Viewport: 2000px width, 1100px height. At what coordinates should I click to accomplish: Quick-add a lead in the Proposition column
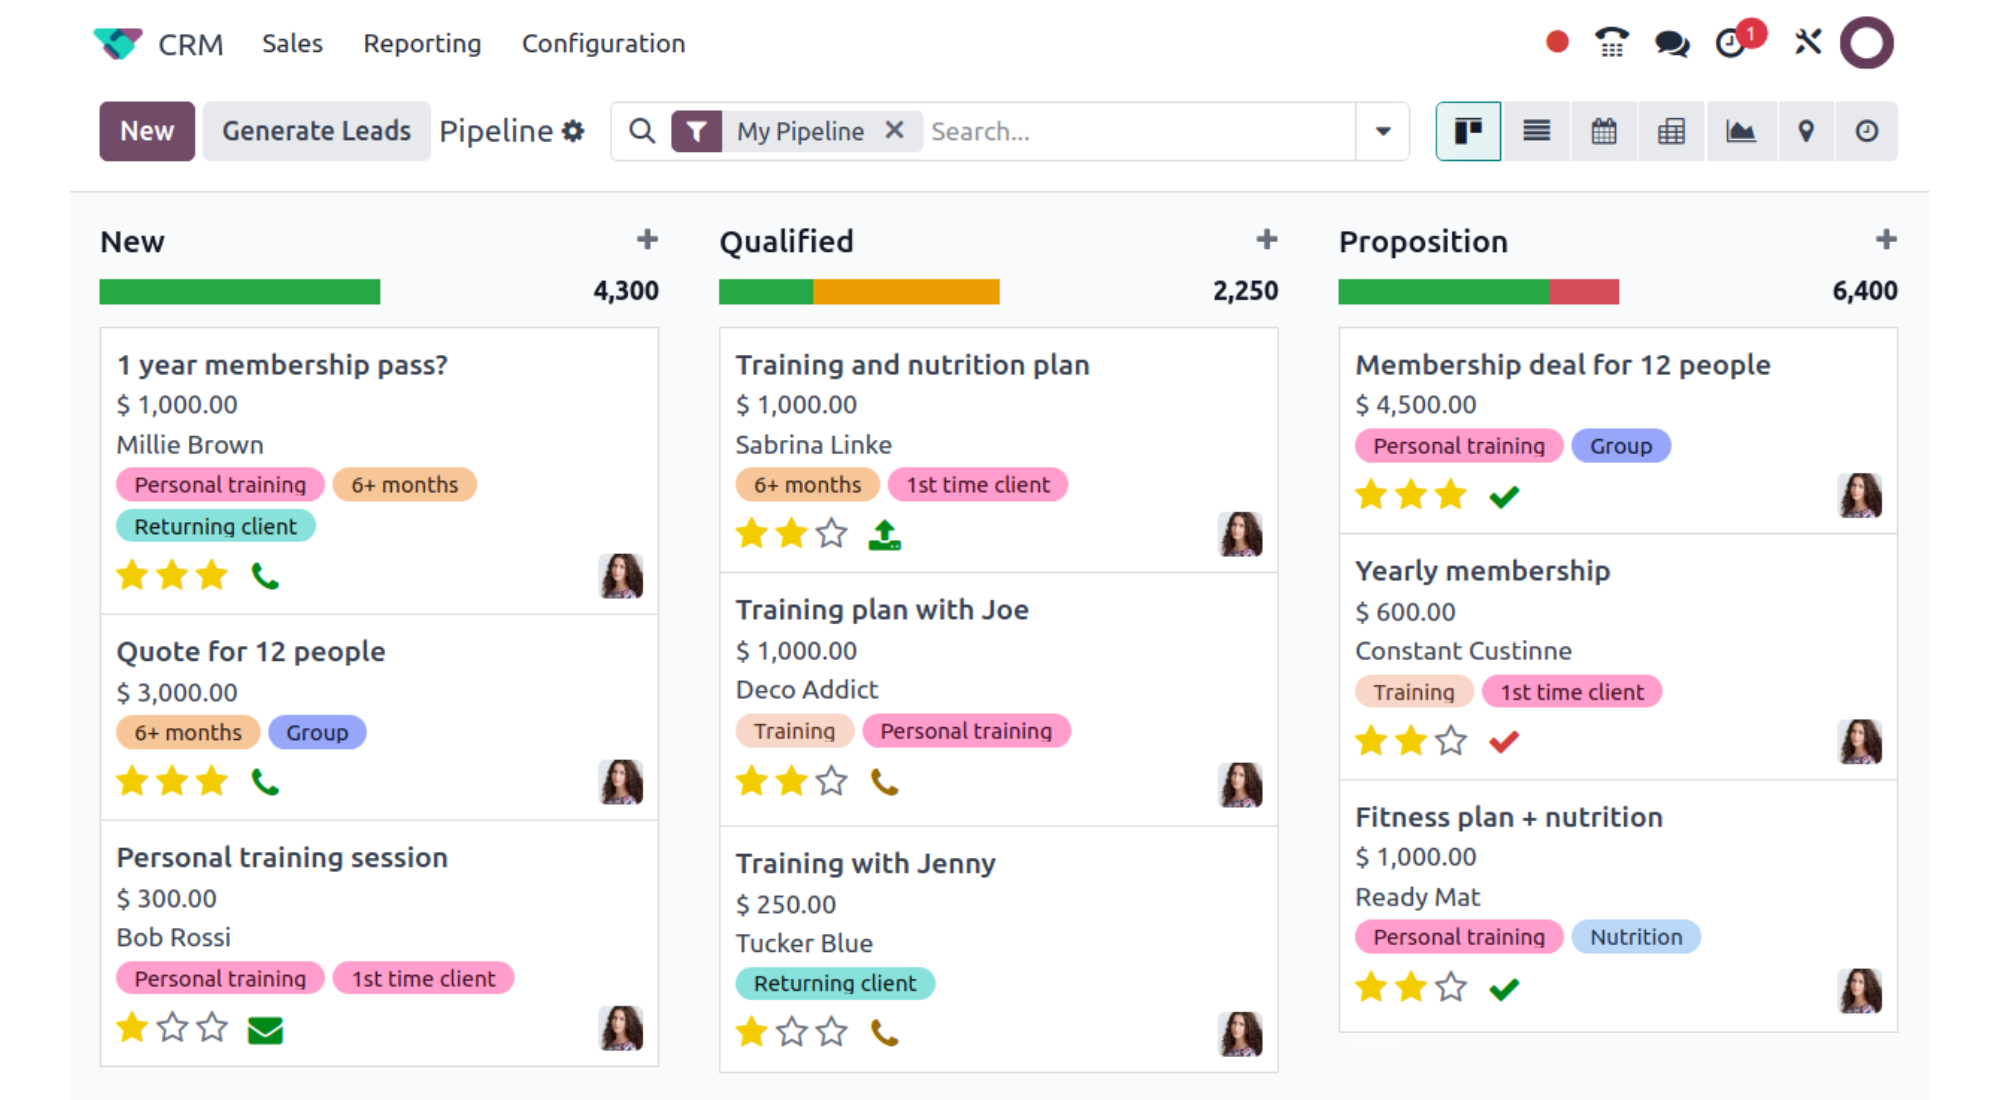[1886, 240]
